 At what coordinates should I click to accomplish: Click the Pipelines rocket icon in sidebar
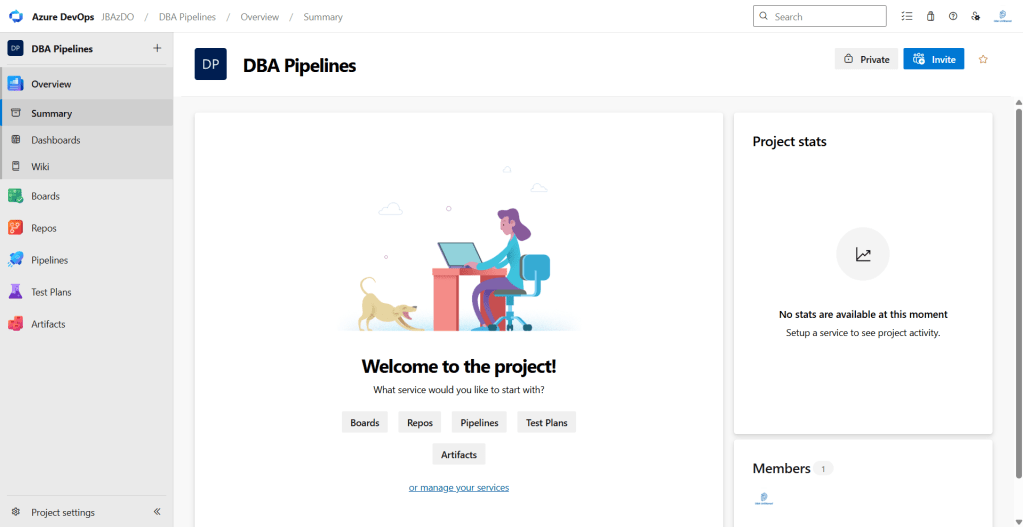(16, 260)
